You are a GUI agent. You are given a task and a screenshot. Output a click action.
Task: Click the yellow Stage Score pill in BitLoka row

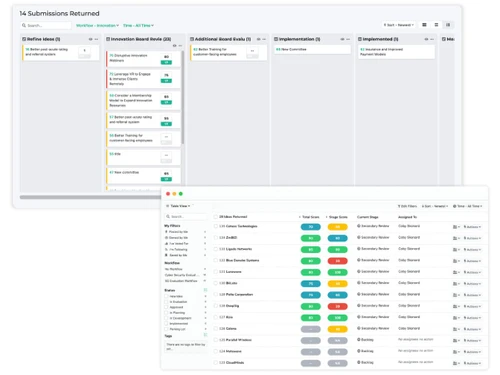pyautogui.click(x=337, y=284)
